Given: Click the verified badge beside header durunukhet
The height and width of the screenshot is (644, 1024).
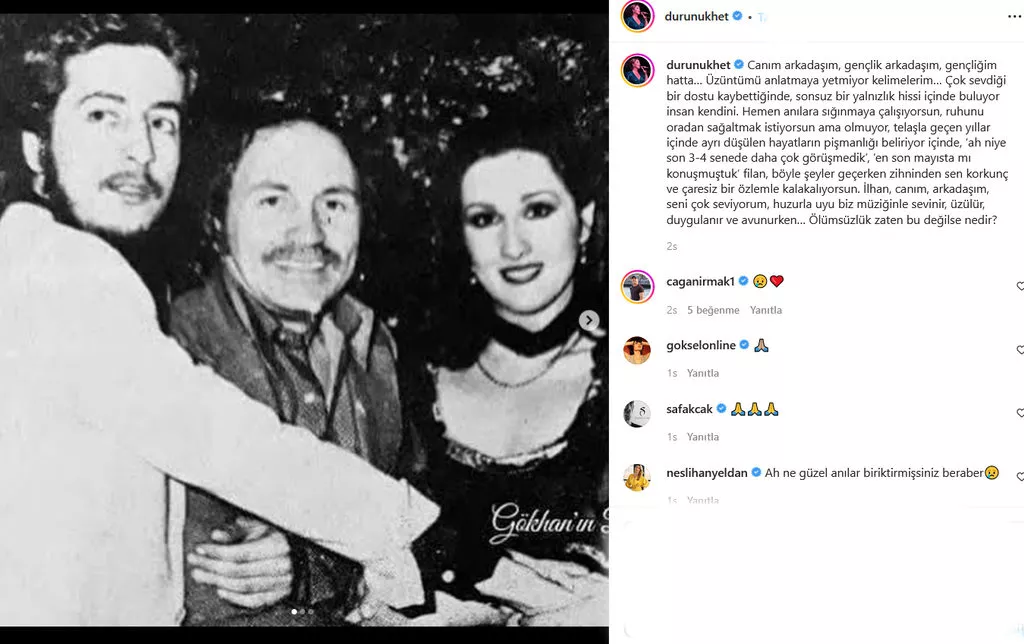Looking at the screenshot, I should (737, 16).
